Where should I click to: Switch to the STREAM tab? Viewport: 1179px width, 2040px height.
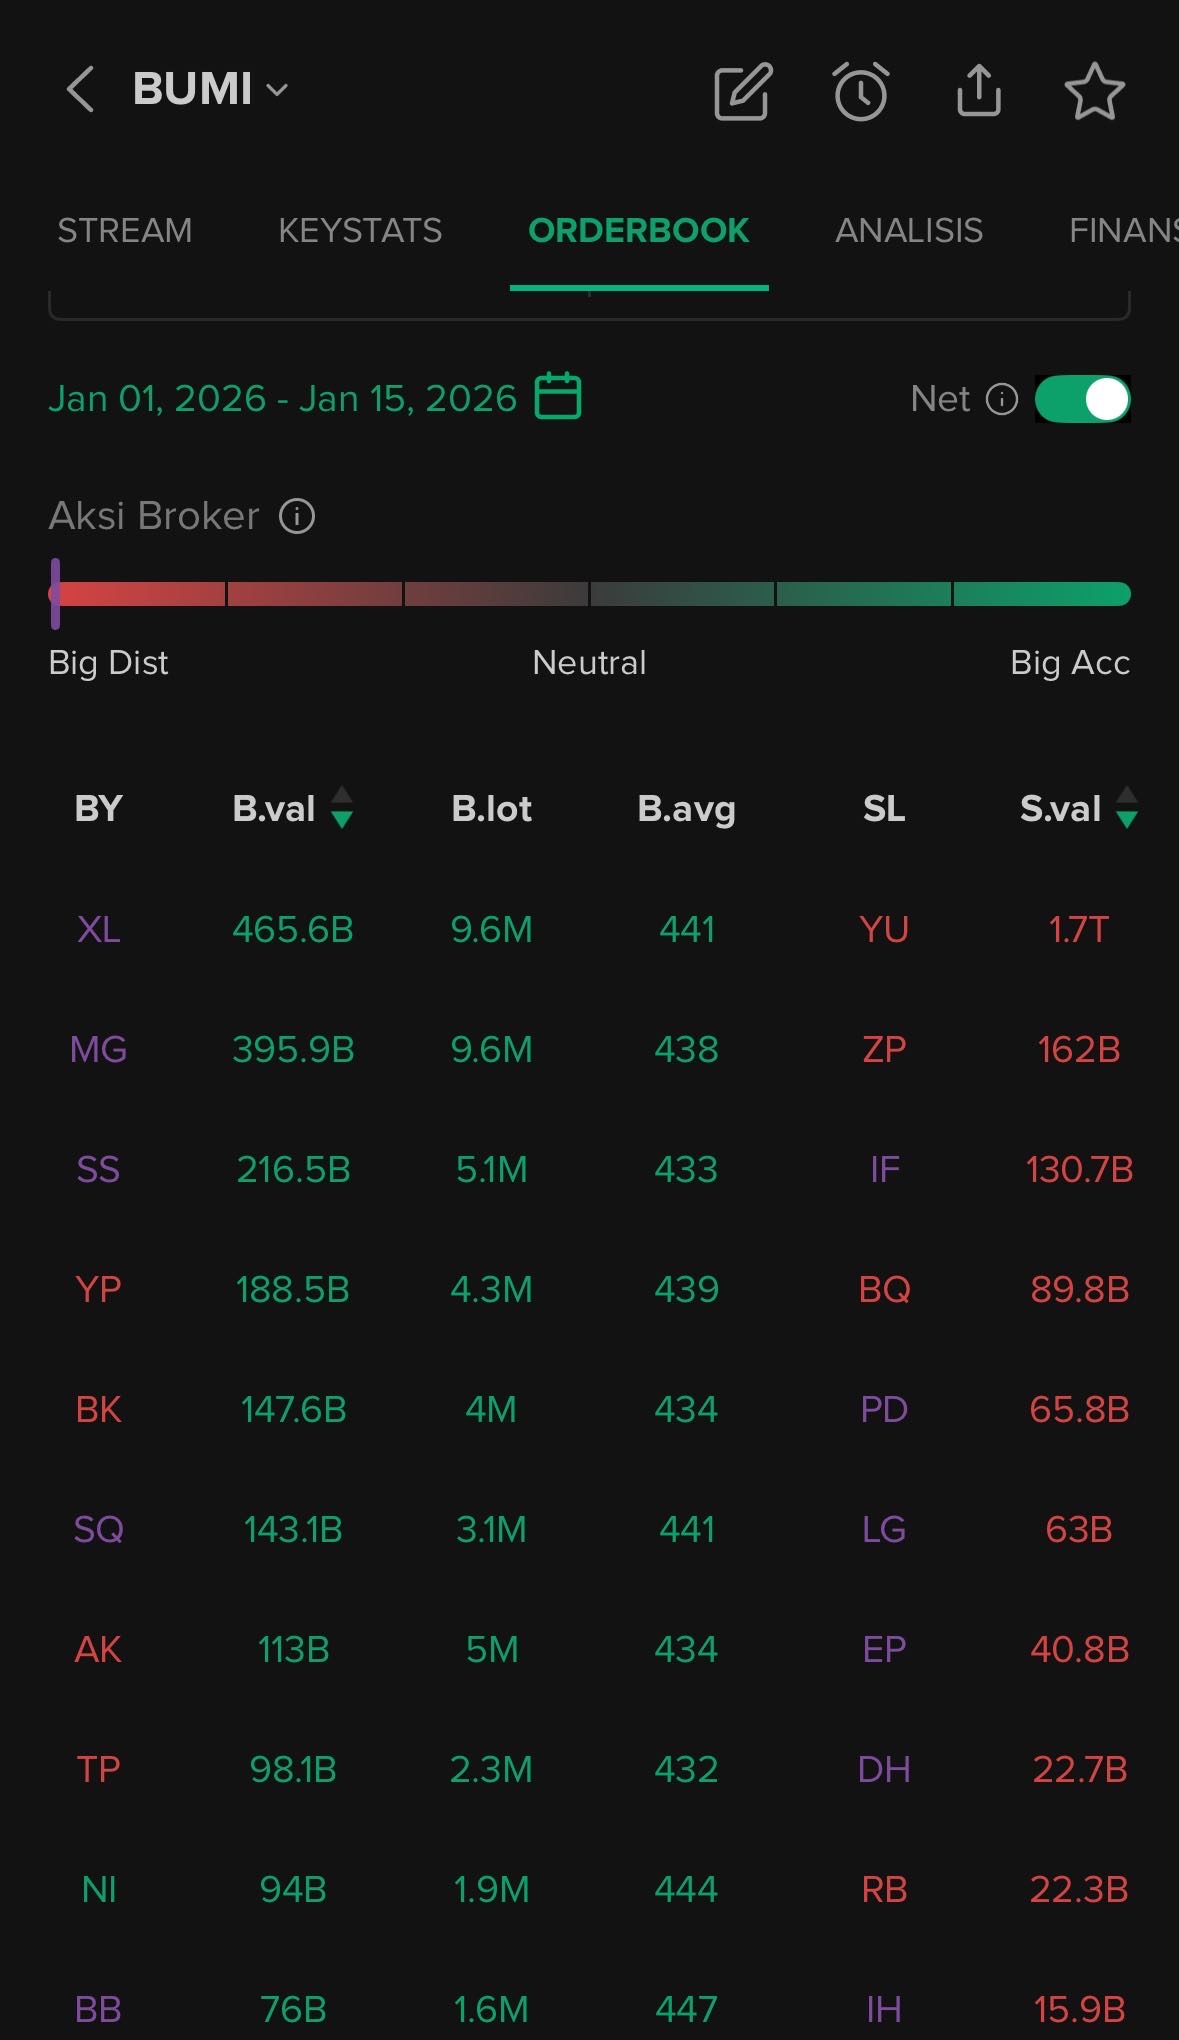[x=124, y=231]
